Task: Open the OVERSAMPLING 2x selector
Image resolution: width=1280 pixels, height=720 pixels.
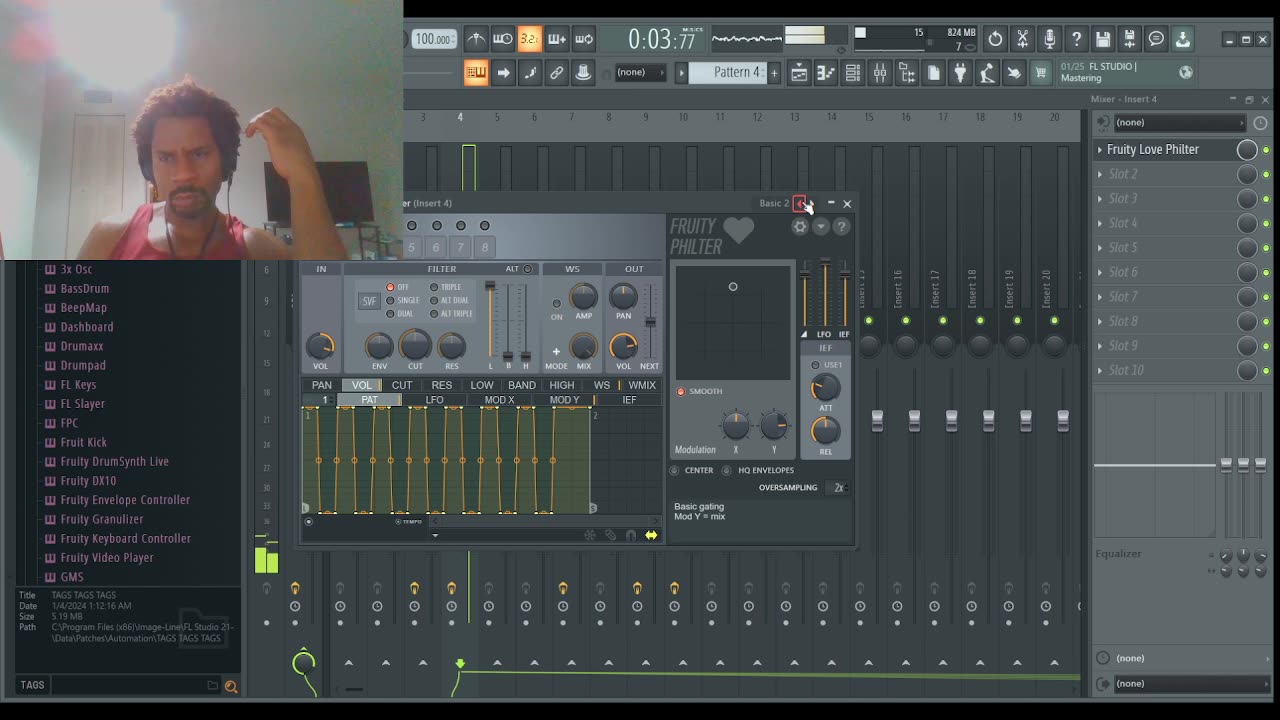Action: [838, 487]
